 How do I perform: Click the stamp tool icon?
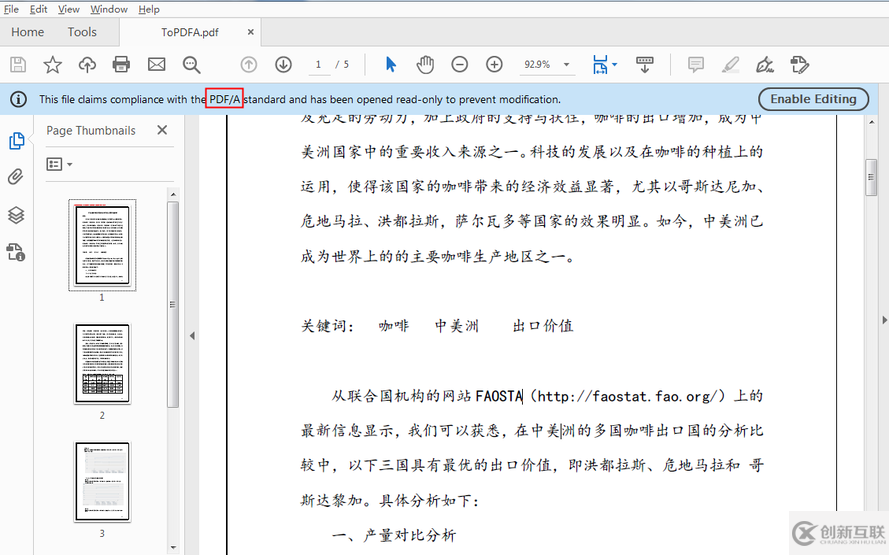point(799,65)
